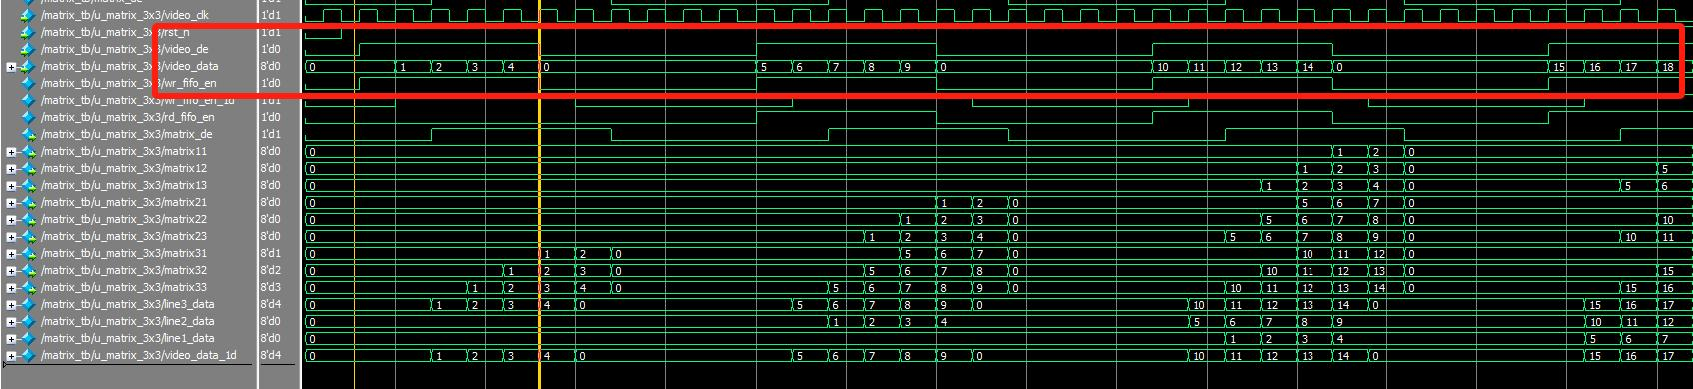Select the /matrix_tb/u_matrix_3x3/line2_data signal name
The image size is (1693, 389).
(x=127, y=322)
